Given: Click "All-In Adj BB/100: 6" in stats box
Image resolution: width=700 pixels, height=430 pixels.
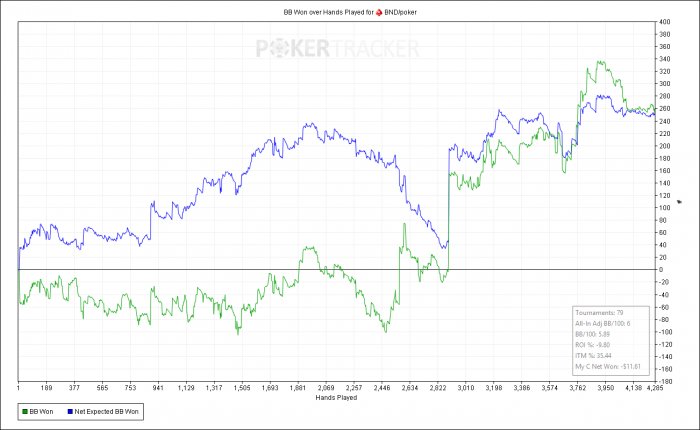Looking at the screenshot, I should [x=603, y=323].
